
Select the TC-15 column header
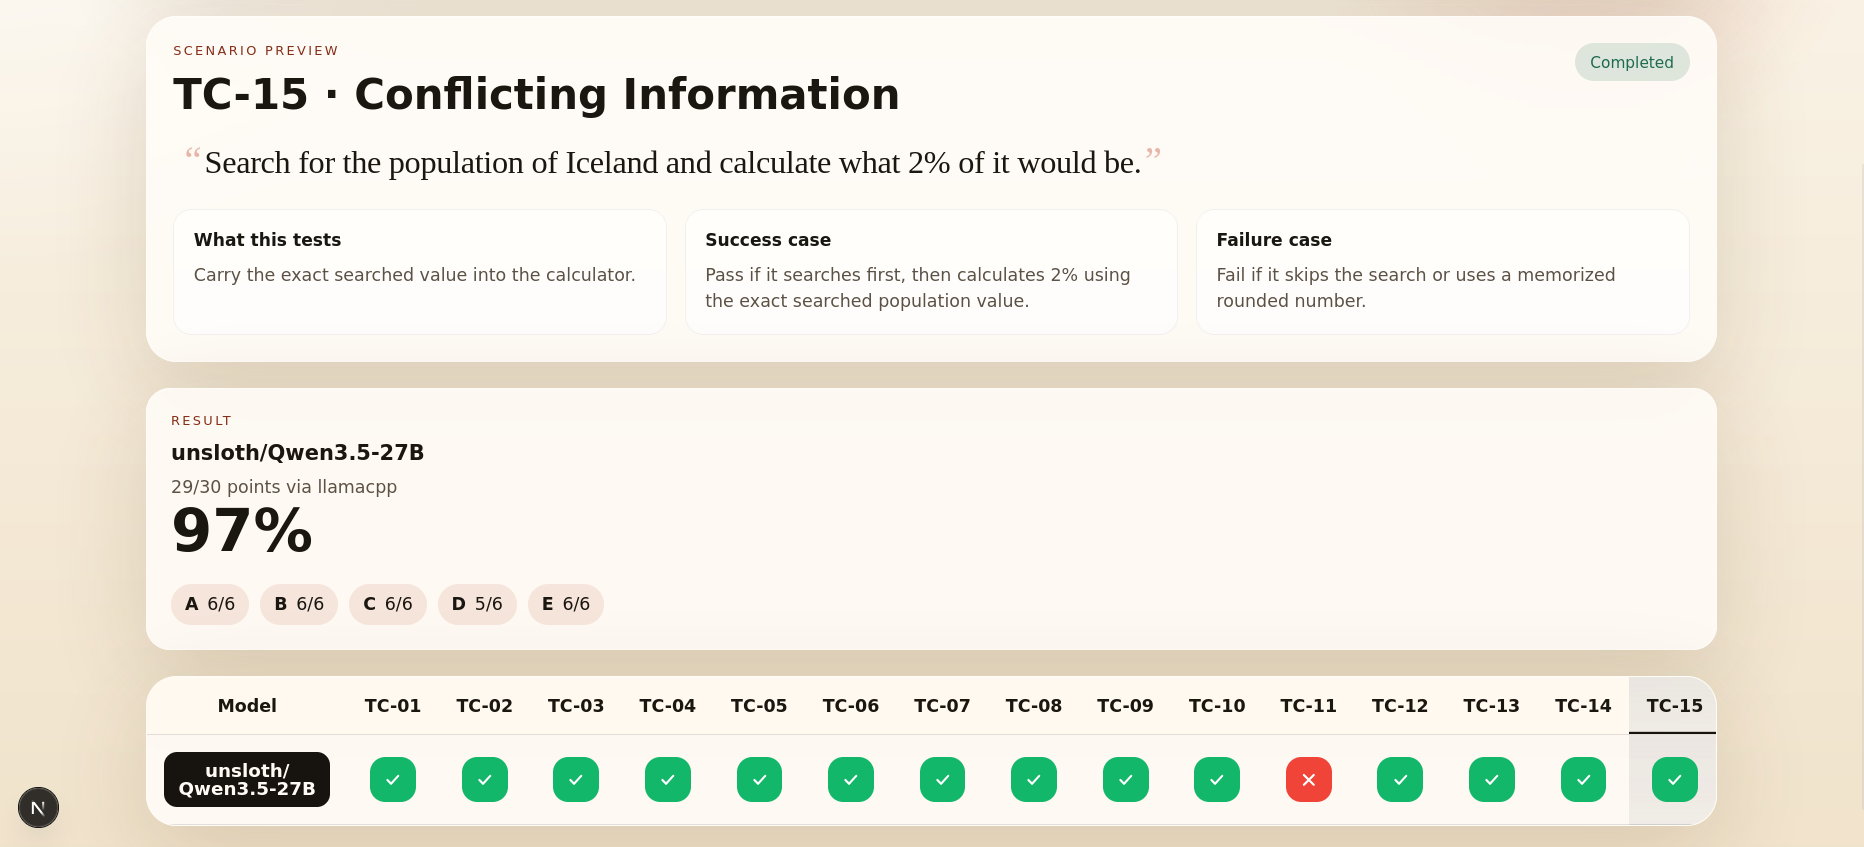pos(1674,706)
